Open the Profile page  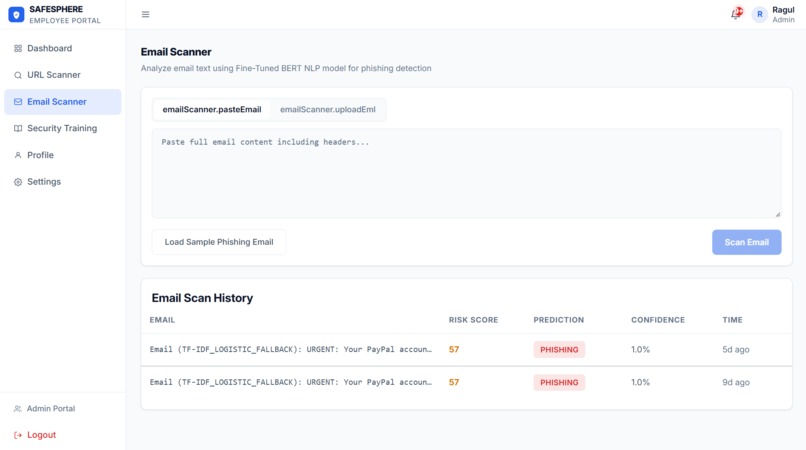(x=63, y=155)
